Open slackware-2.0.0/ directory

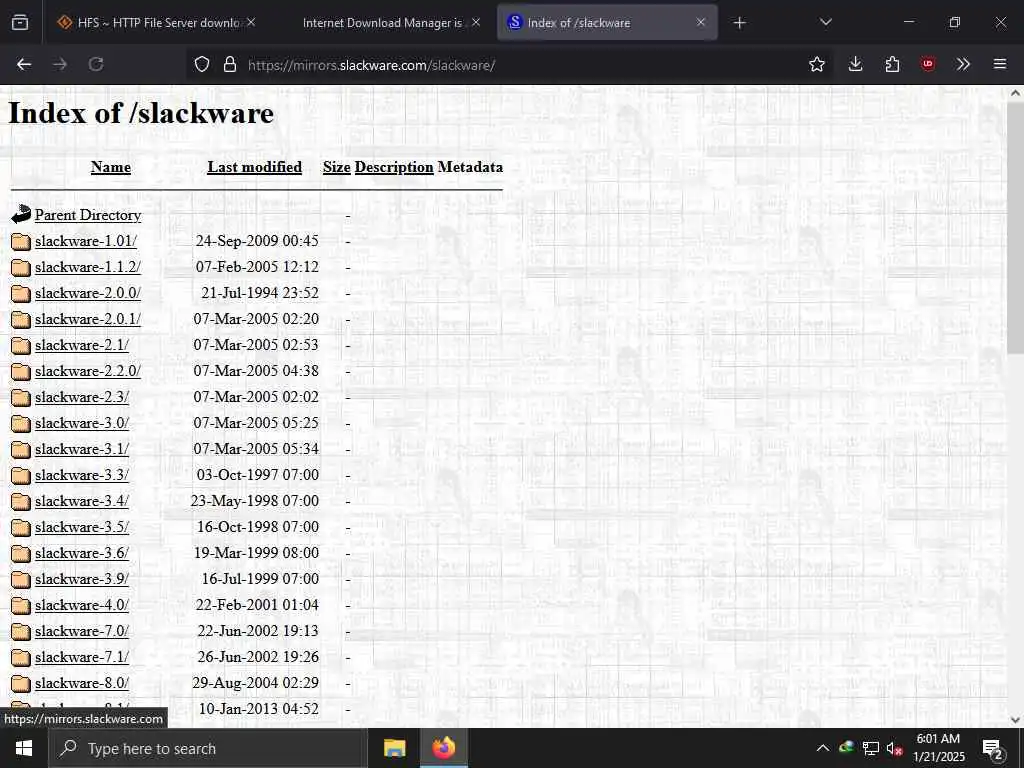[88, 293]
